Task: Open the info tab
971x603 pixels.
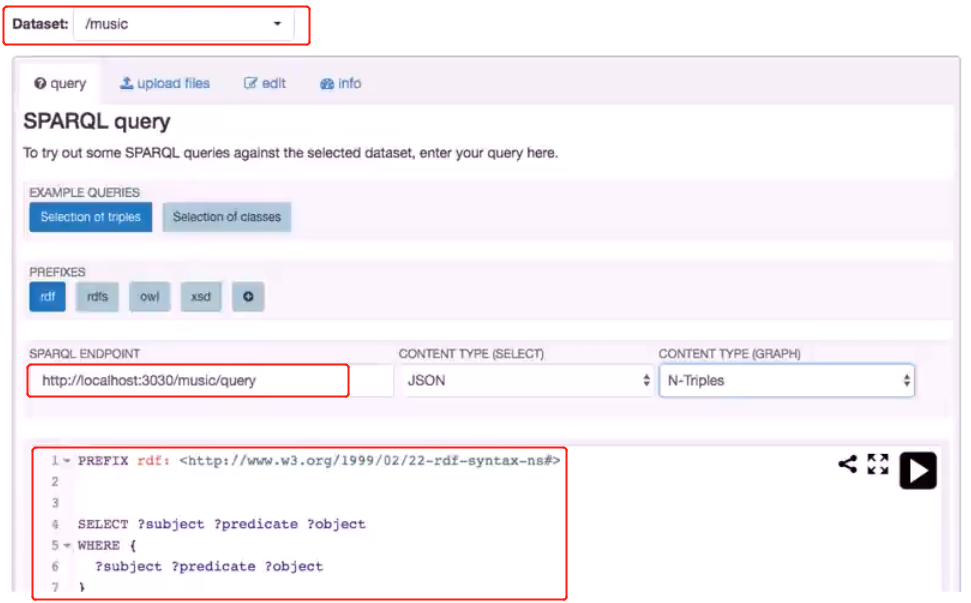Action: [x=341, y=84]
